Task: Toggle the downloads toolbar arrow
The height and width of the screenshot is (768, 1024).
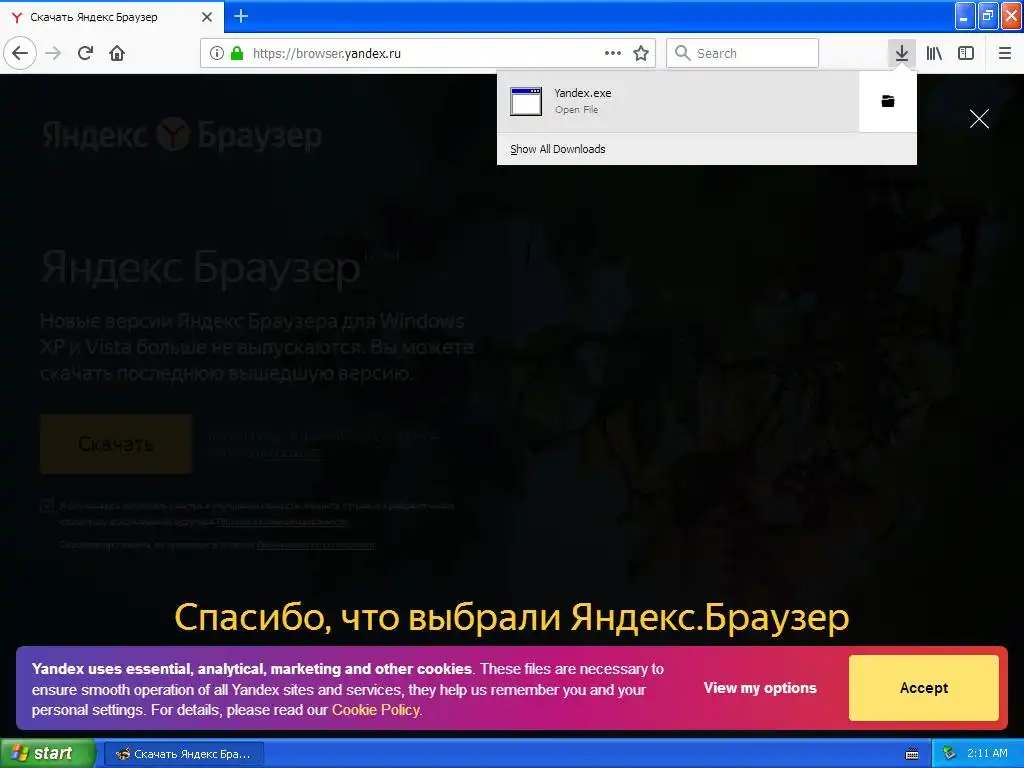Action: click(x=902, y=53)
